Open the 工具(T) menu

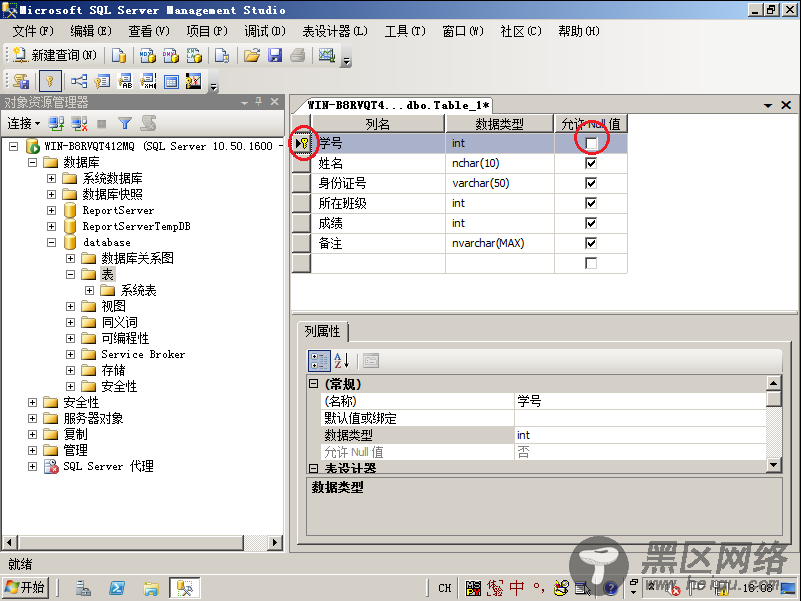coord(405,31)
